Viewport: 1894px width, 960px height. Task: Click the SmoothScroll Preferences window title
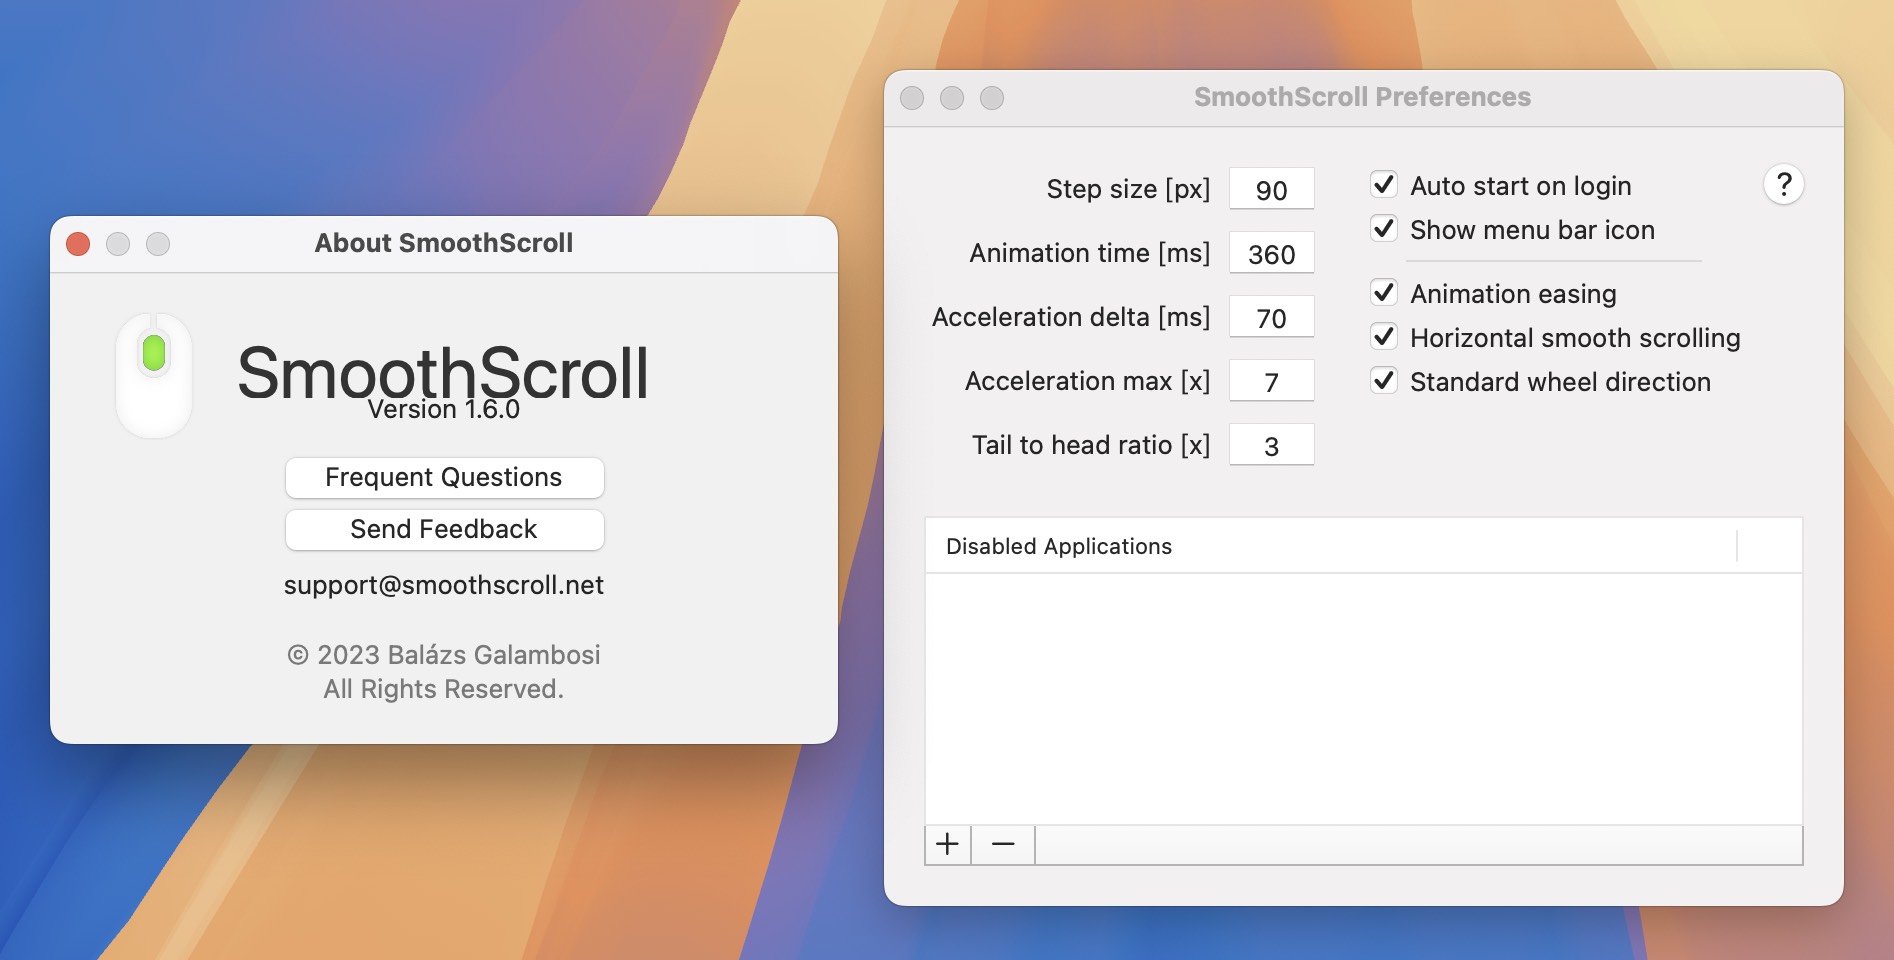1362,97
